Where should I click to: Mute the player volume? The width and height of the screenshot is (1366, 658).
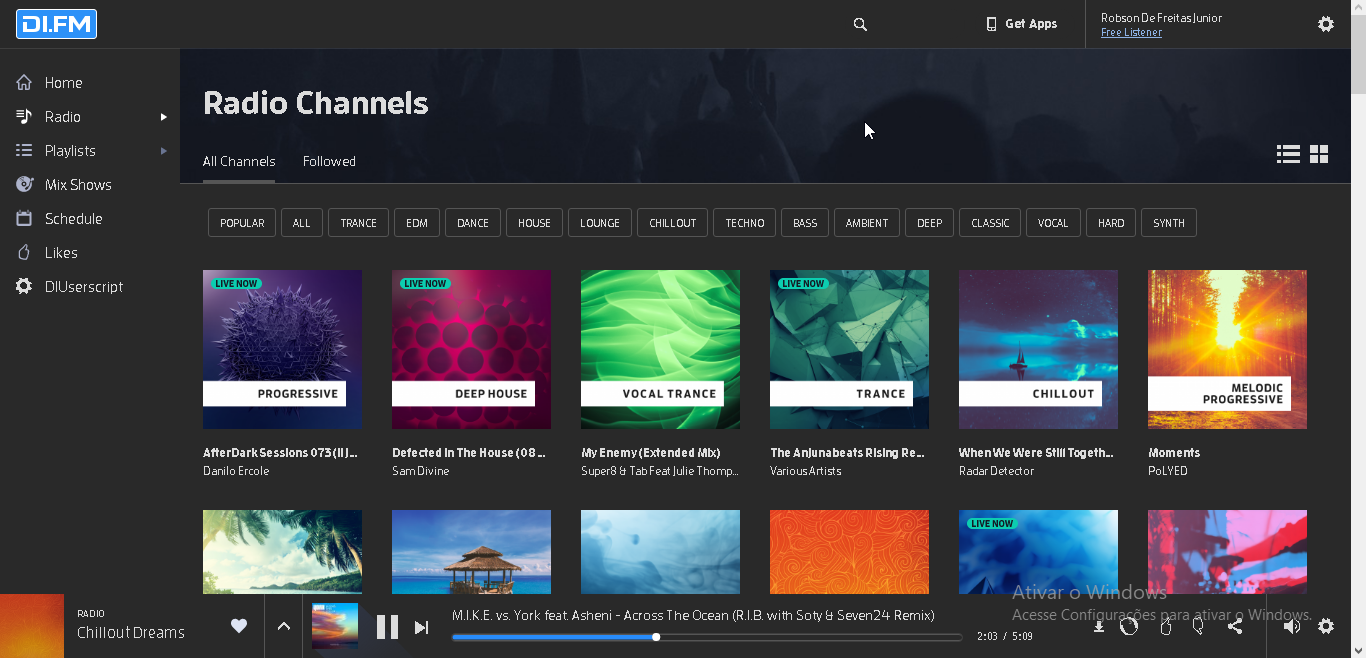pos(1292,626)
